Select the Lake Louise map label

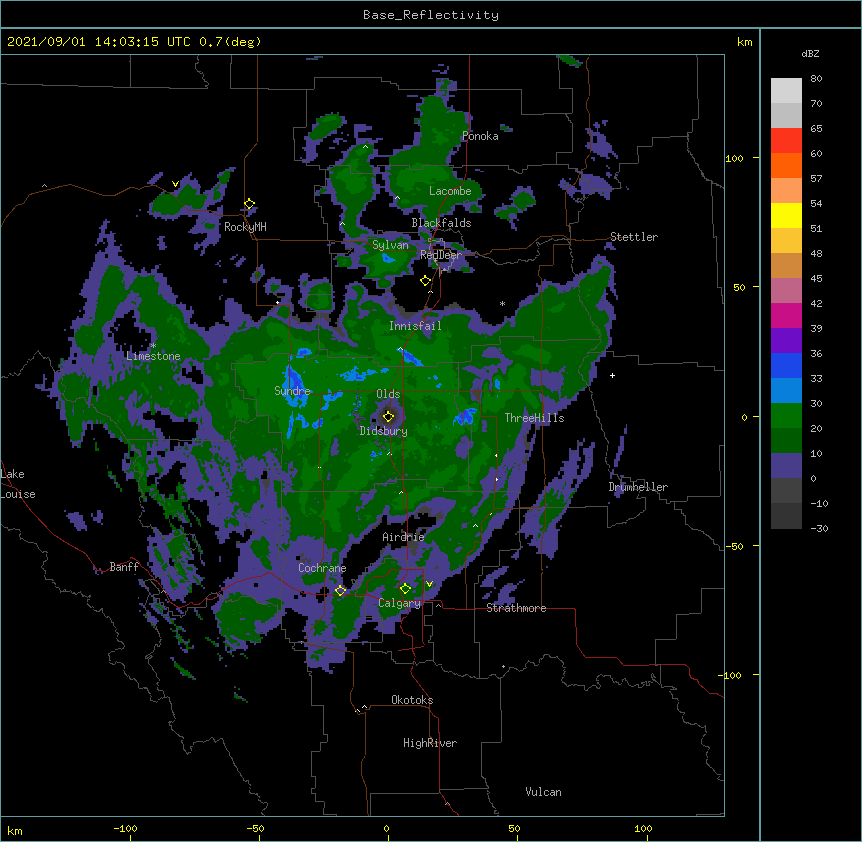tap(18, 484)
